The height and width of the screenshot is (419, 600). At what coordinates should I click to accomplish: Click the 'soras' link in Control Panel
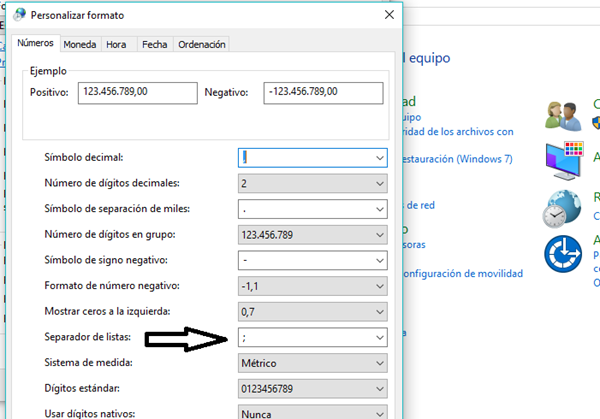point(414,245)
